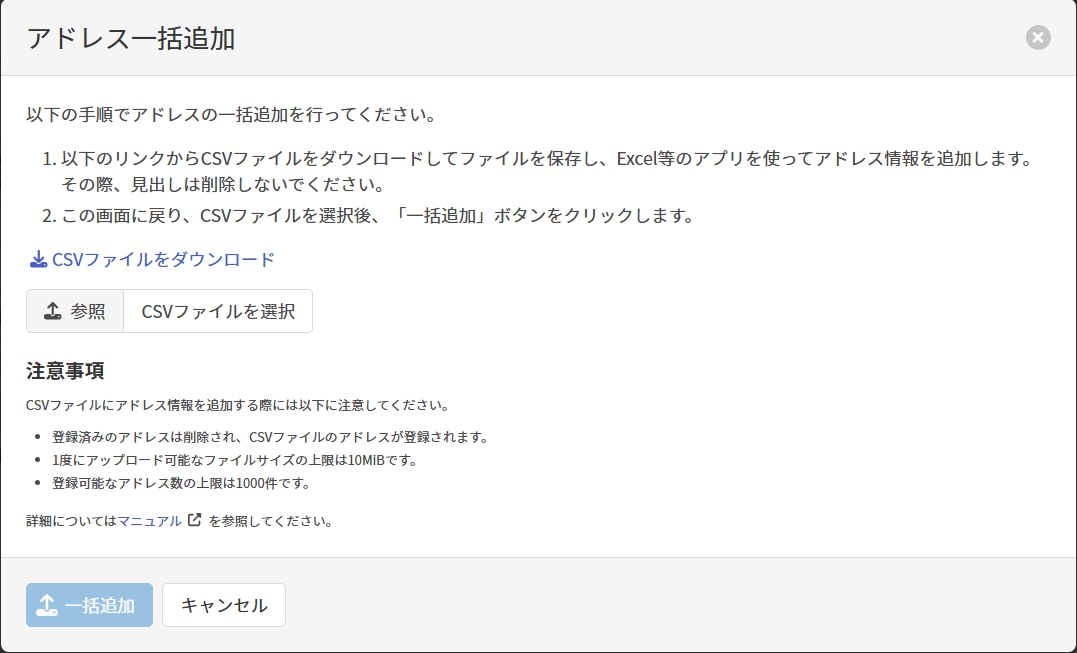The width and height of the screenshot is (1077, 653).
Task: Click the bullet about 登録済みのアドレス being deleted
Action: pos(269,437)
